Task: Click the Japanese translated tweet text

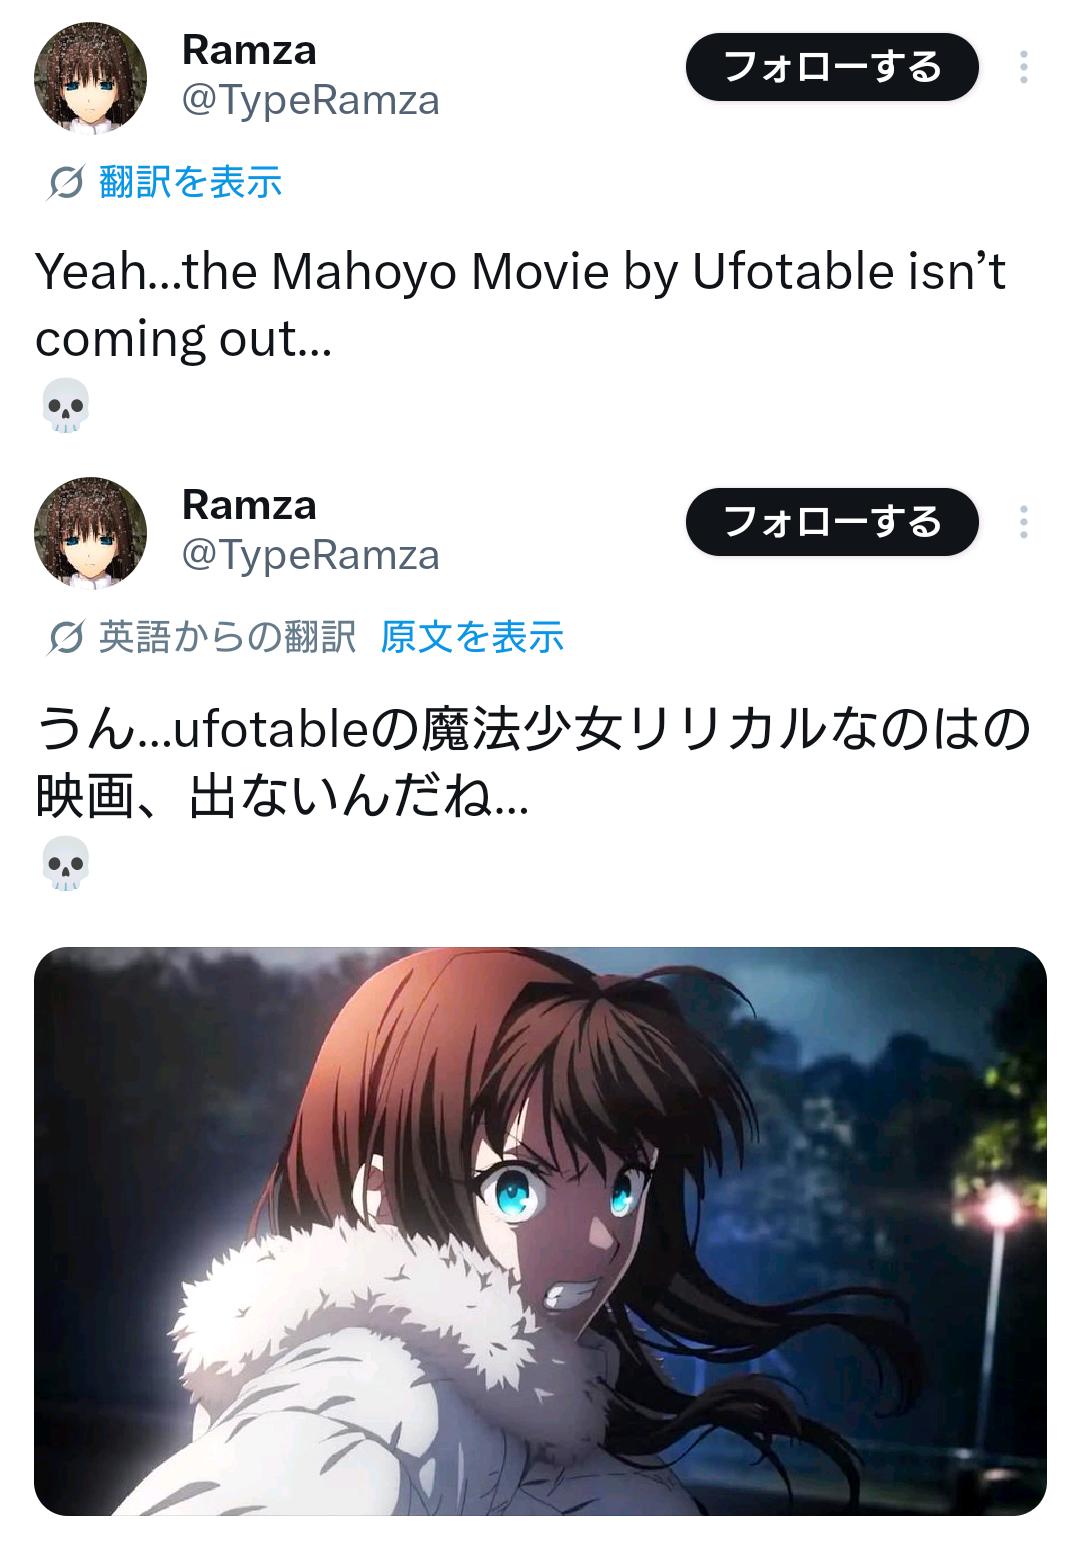Action: 533,762
